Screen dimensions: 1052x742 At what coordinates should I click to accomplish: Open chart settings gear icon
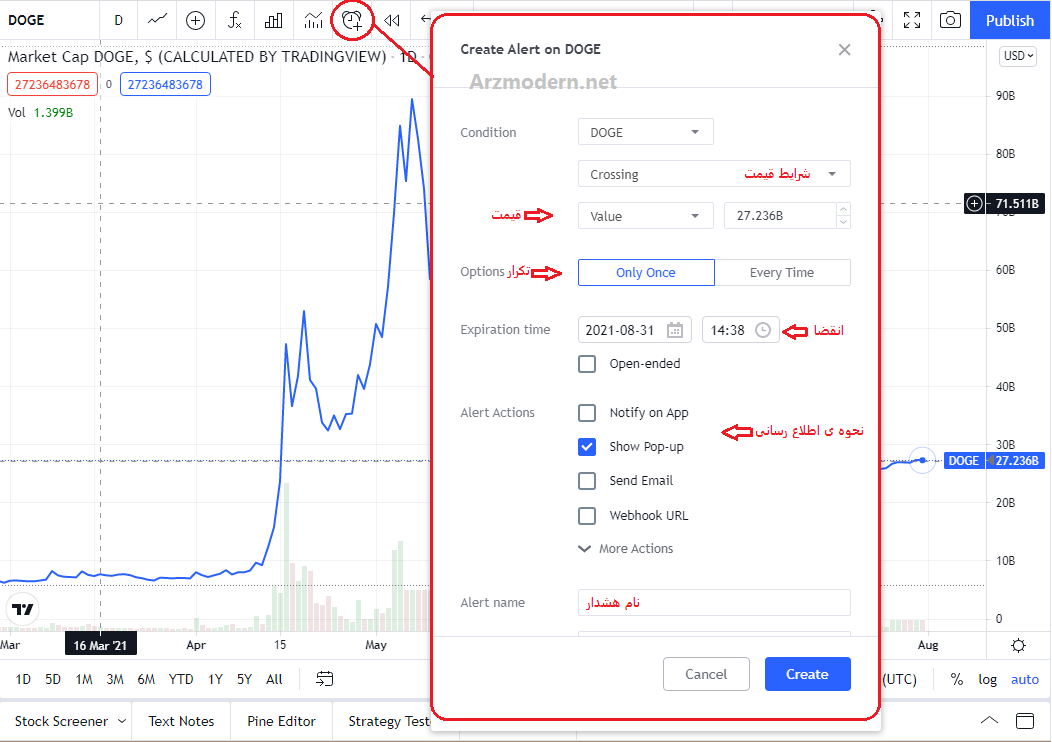pos(1018,645)
